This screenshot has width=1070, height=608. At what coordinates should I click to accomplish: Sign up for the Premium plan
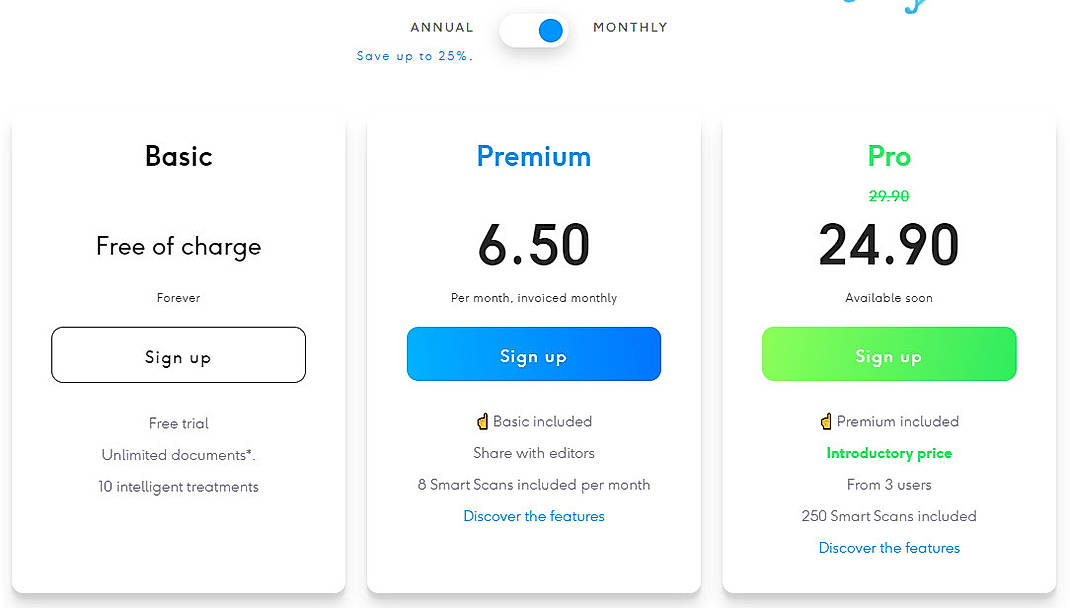533,354
